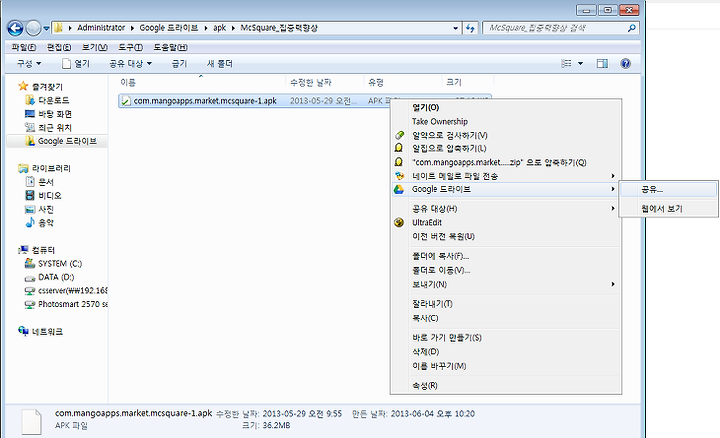Choose UltraEdit from the context menu
The width and height of the screenshot is (720, 438).
pyautogui.click(x=506, y=223)
